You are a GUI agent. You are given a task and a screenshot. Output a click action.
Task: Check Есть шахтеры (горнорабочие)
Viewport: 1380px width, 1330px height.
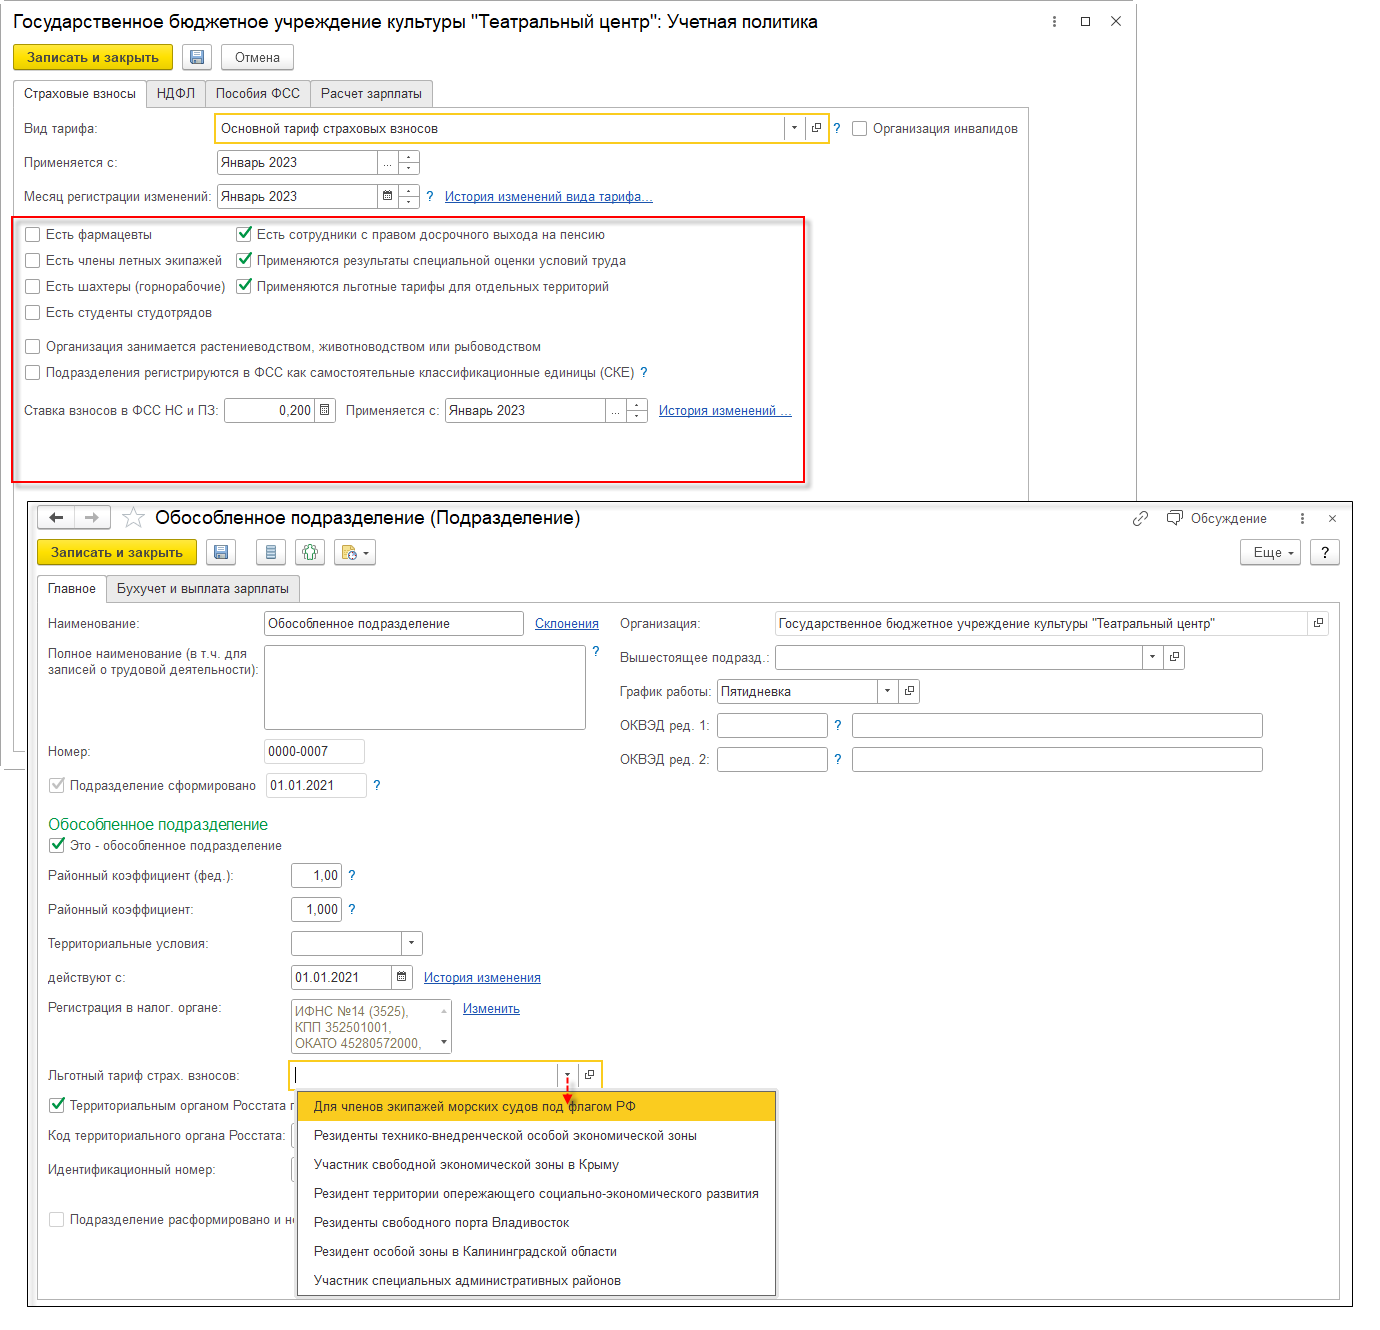tap(33, 286)
